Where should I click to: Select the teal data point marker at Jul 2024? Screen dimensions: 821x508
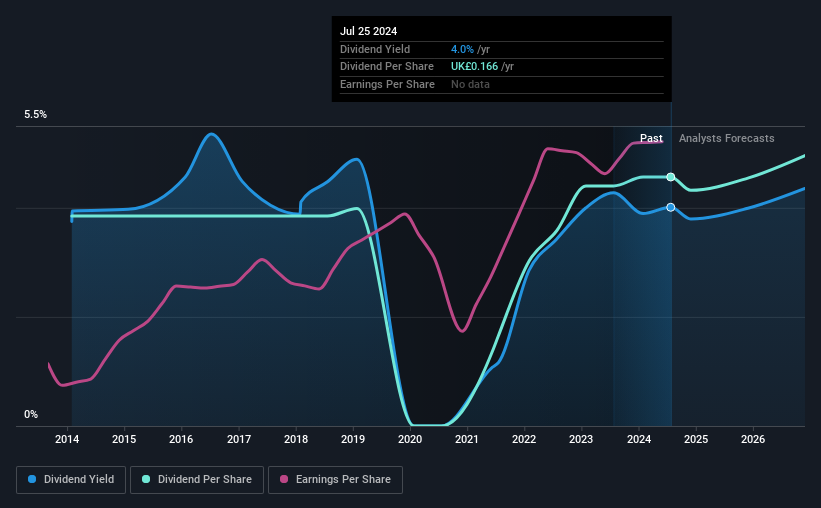tap(671, 177)
